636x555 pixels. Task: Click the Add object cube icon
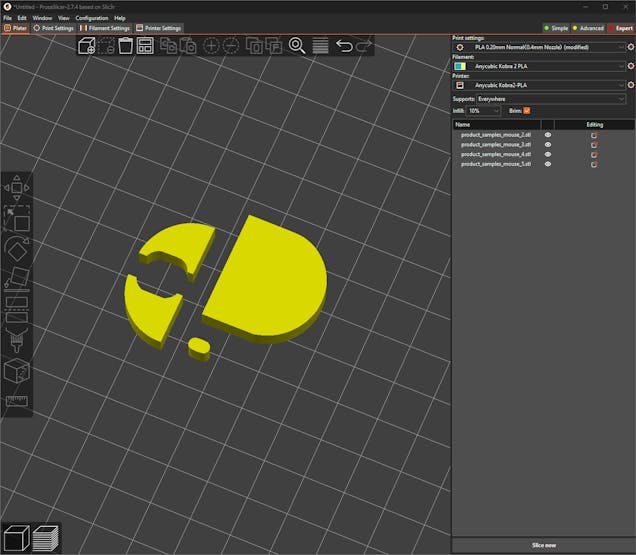[87, 45]
